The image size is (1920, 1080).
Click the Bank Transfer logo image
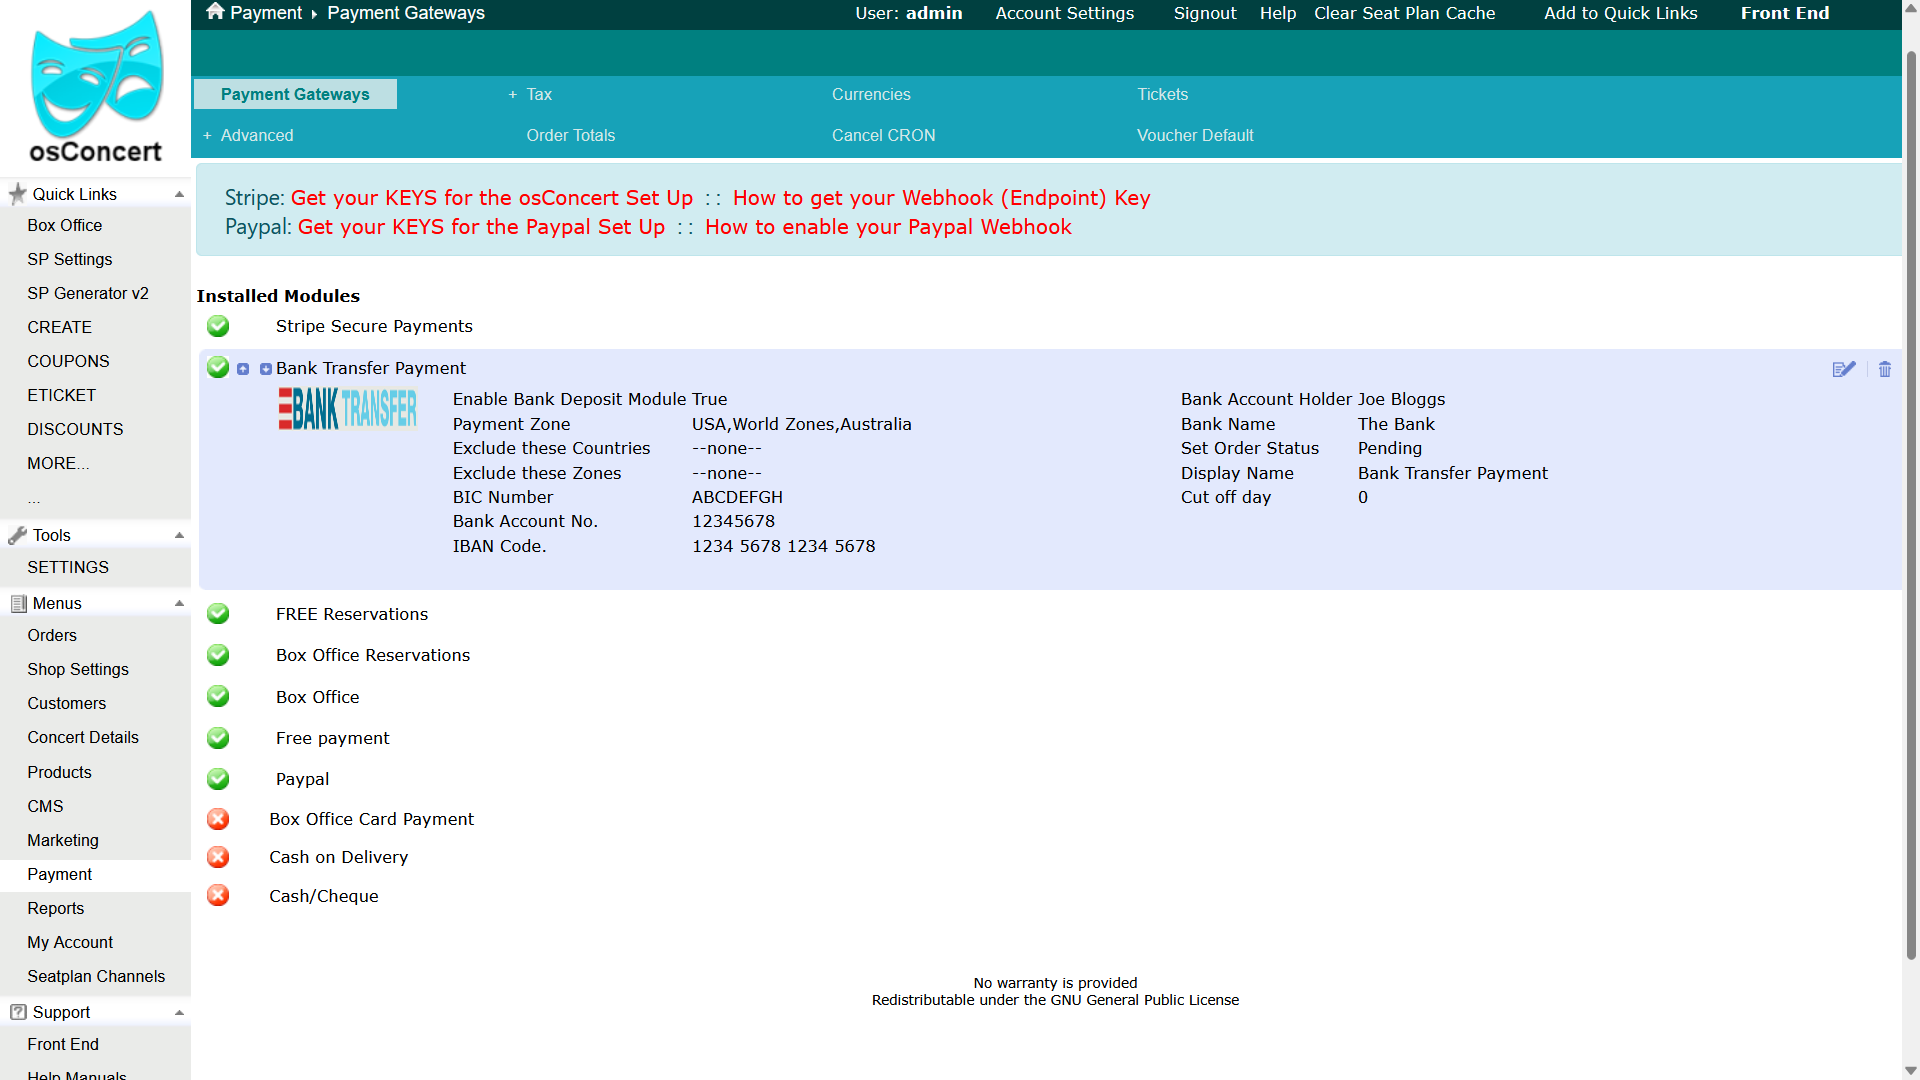tap(347, 408)
